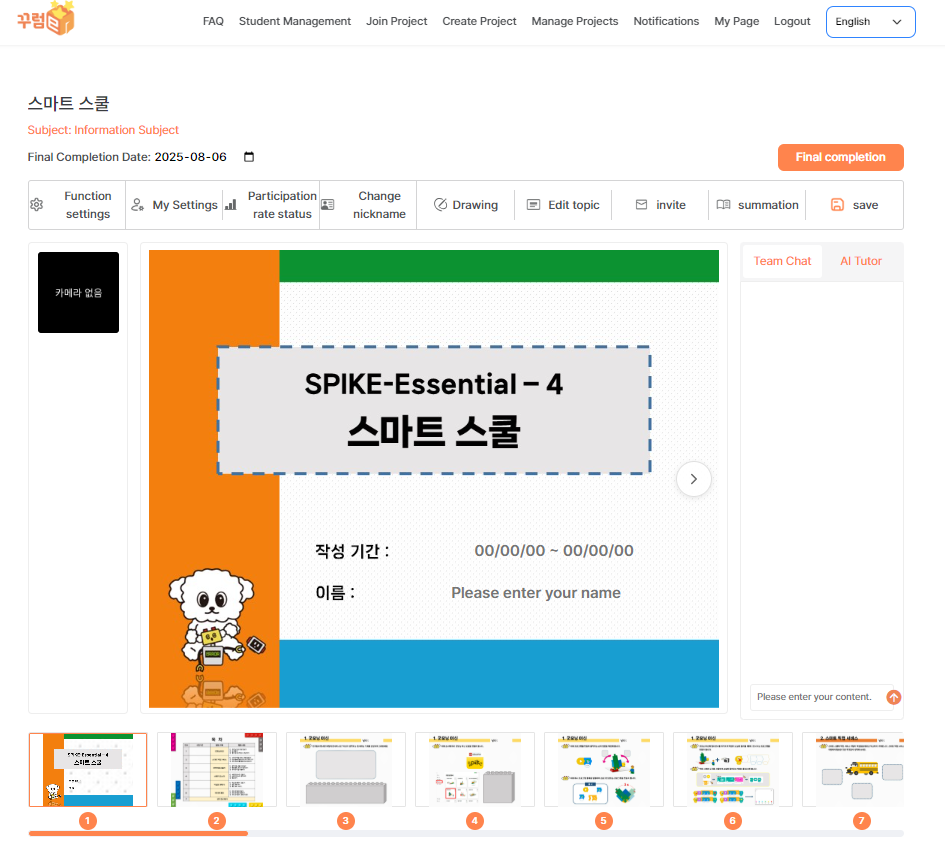Open slide 6 thumbnail
This screenshot has width=945, height=864.
click(x=733, y=769)
